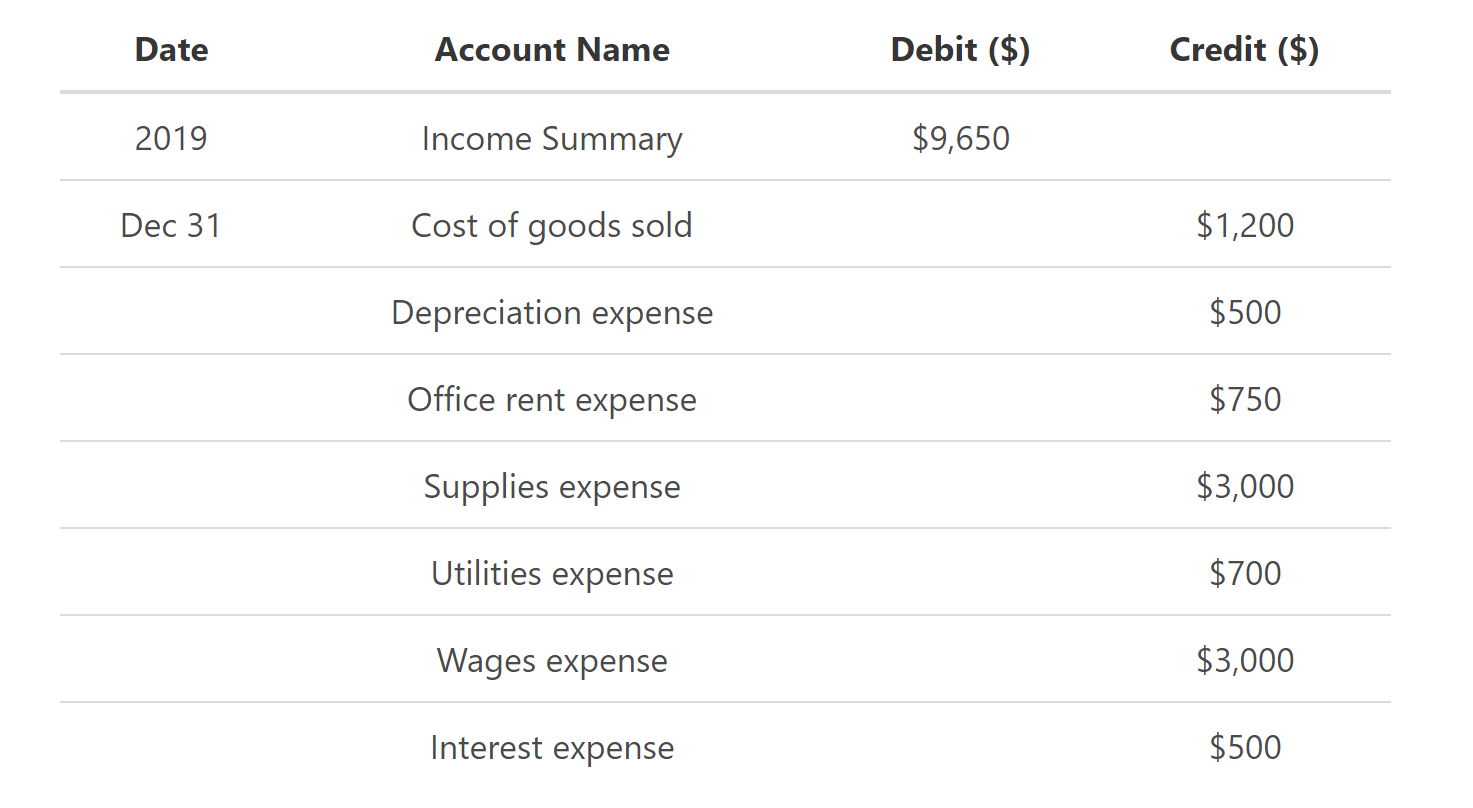Click the Credit ($) column header
The height and width of the screenshot is (808, 1473).
click(1244, 50)
